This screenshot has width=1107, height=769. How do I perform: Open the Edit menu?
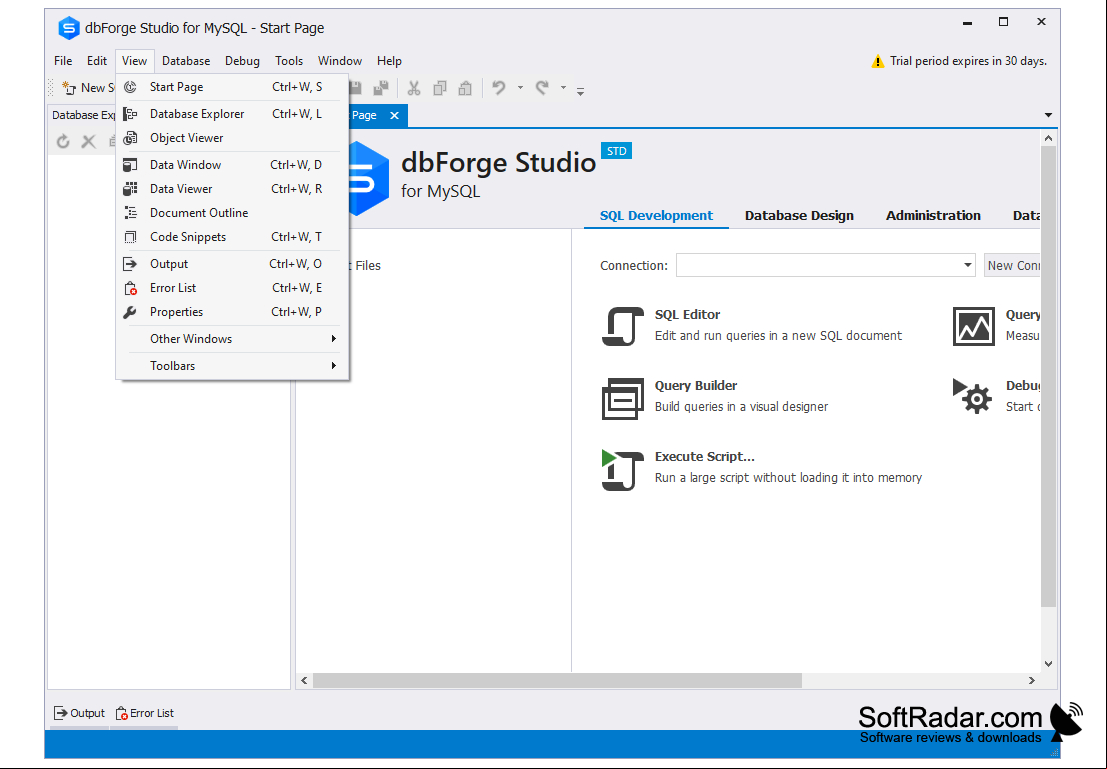tap(97, 61)
